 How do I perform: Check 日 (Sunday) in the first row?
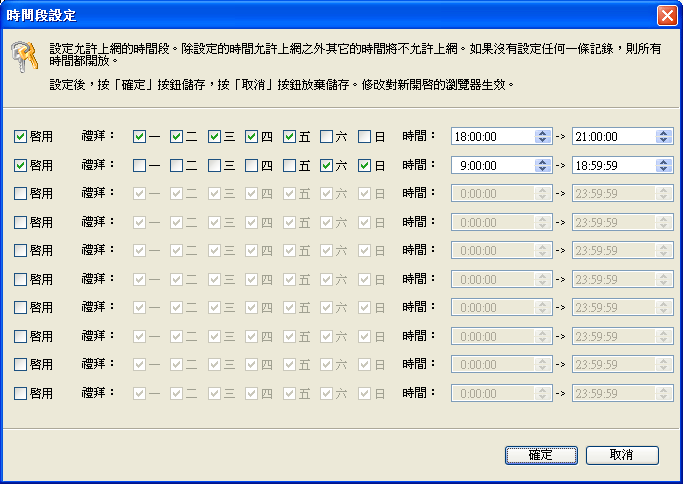pyautogui.click(x=365, y=136)
